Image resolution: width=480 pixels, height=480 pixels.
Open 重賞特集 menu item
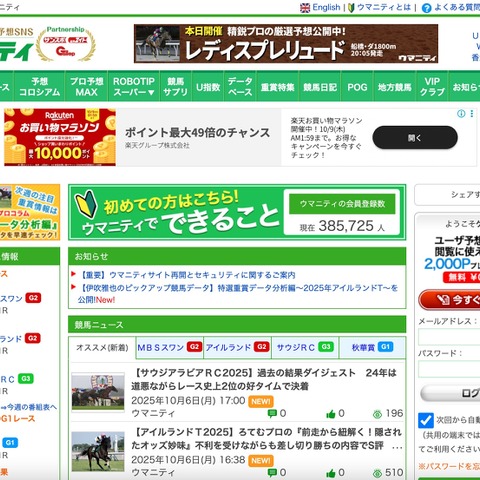[278, 87]
